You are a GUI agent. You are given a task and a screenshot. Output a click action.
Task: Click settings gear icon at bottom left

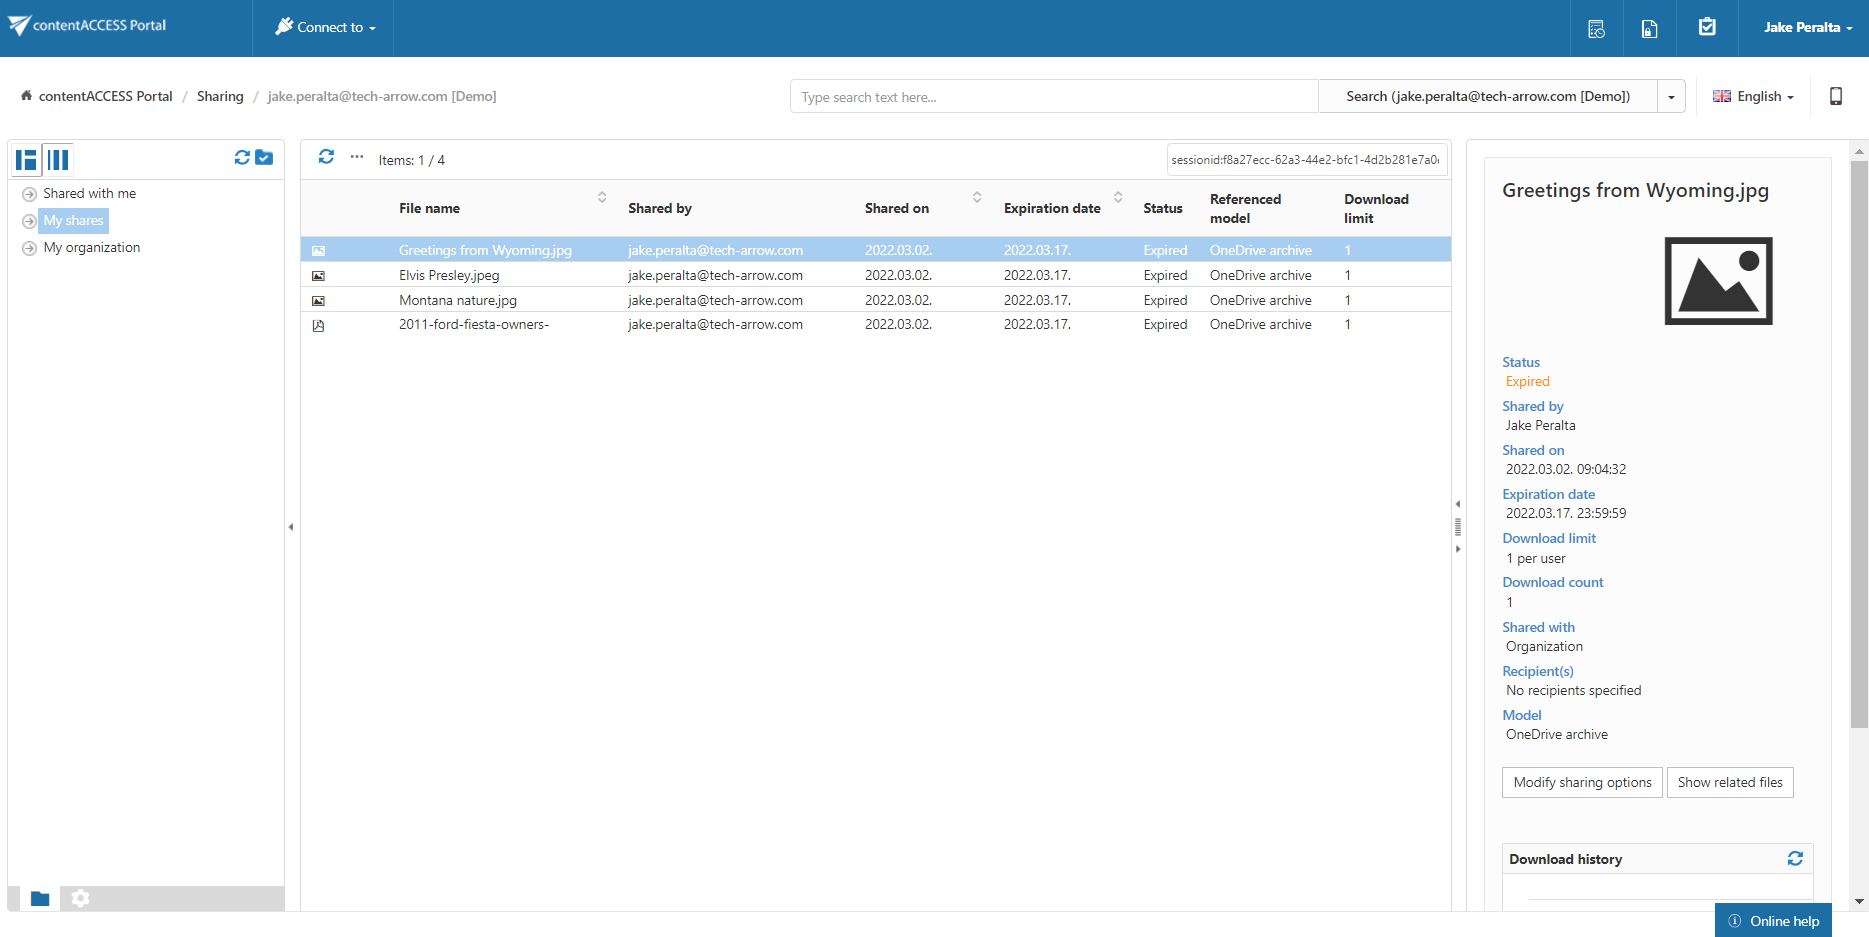pyautogui.click(x=81, y=898)
